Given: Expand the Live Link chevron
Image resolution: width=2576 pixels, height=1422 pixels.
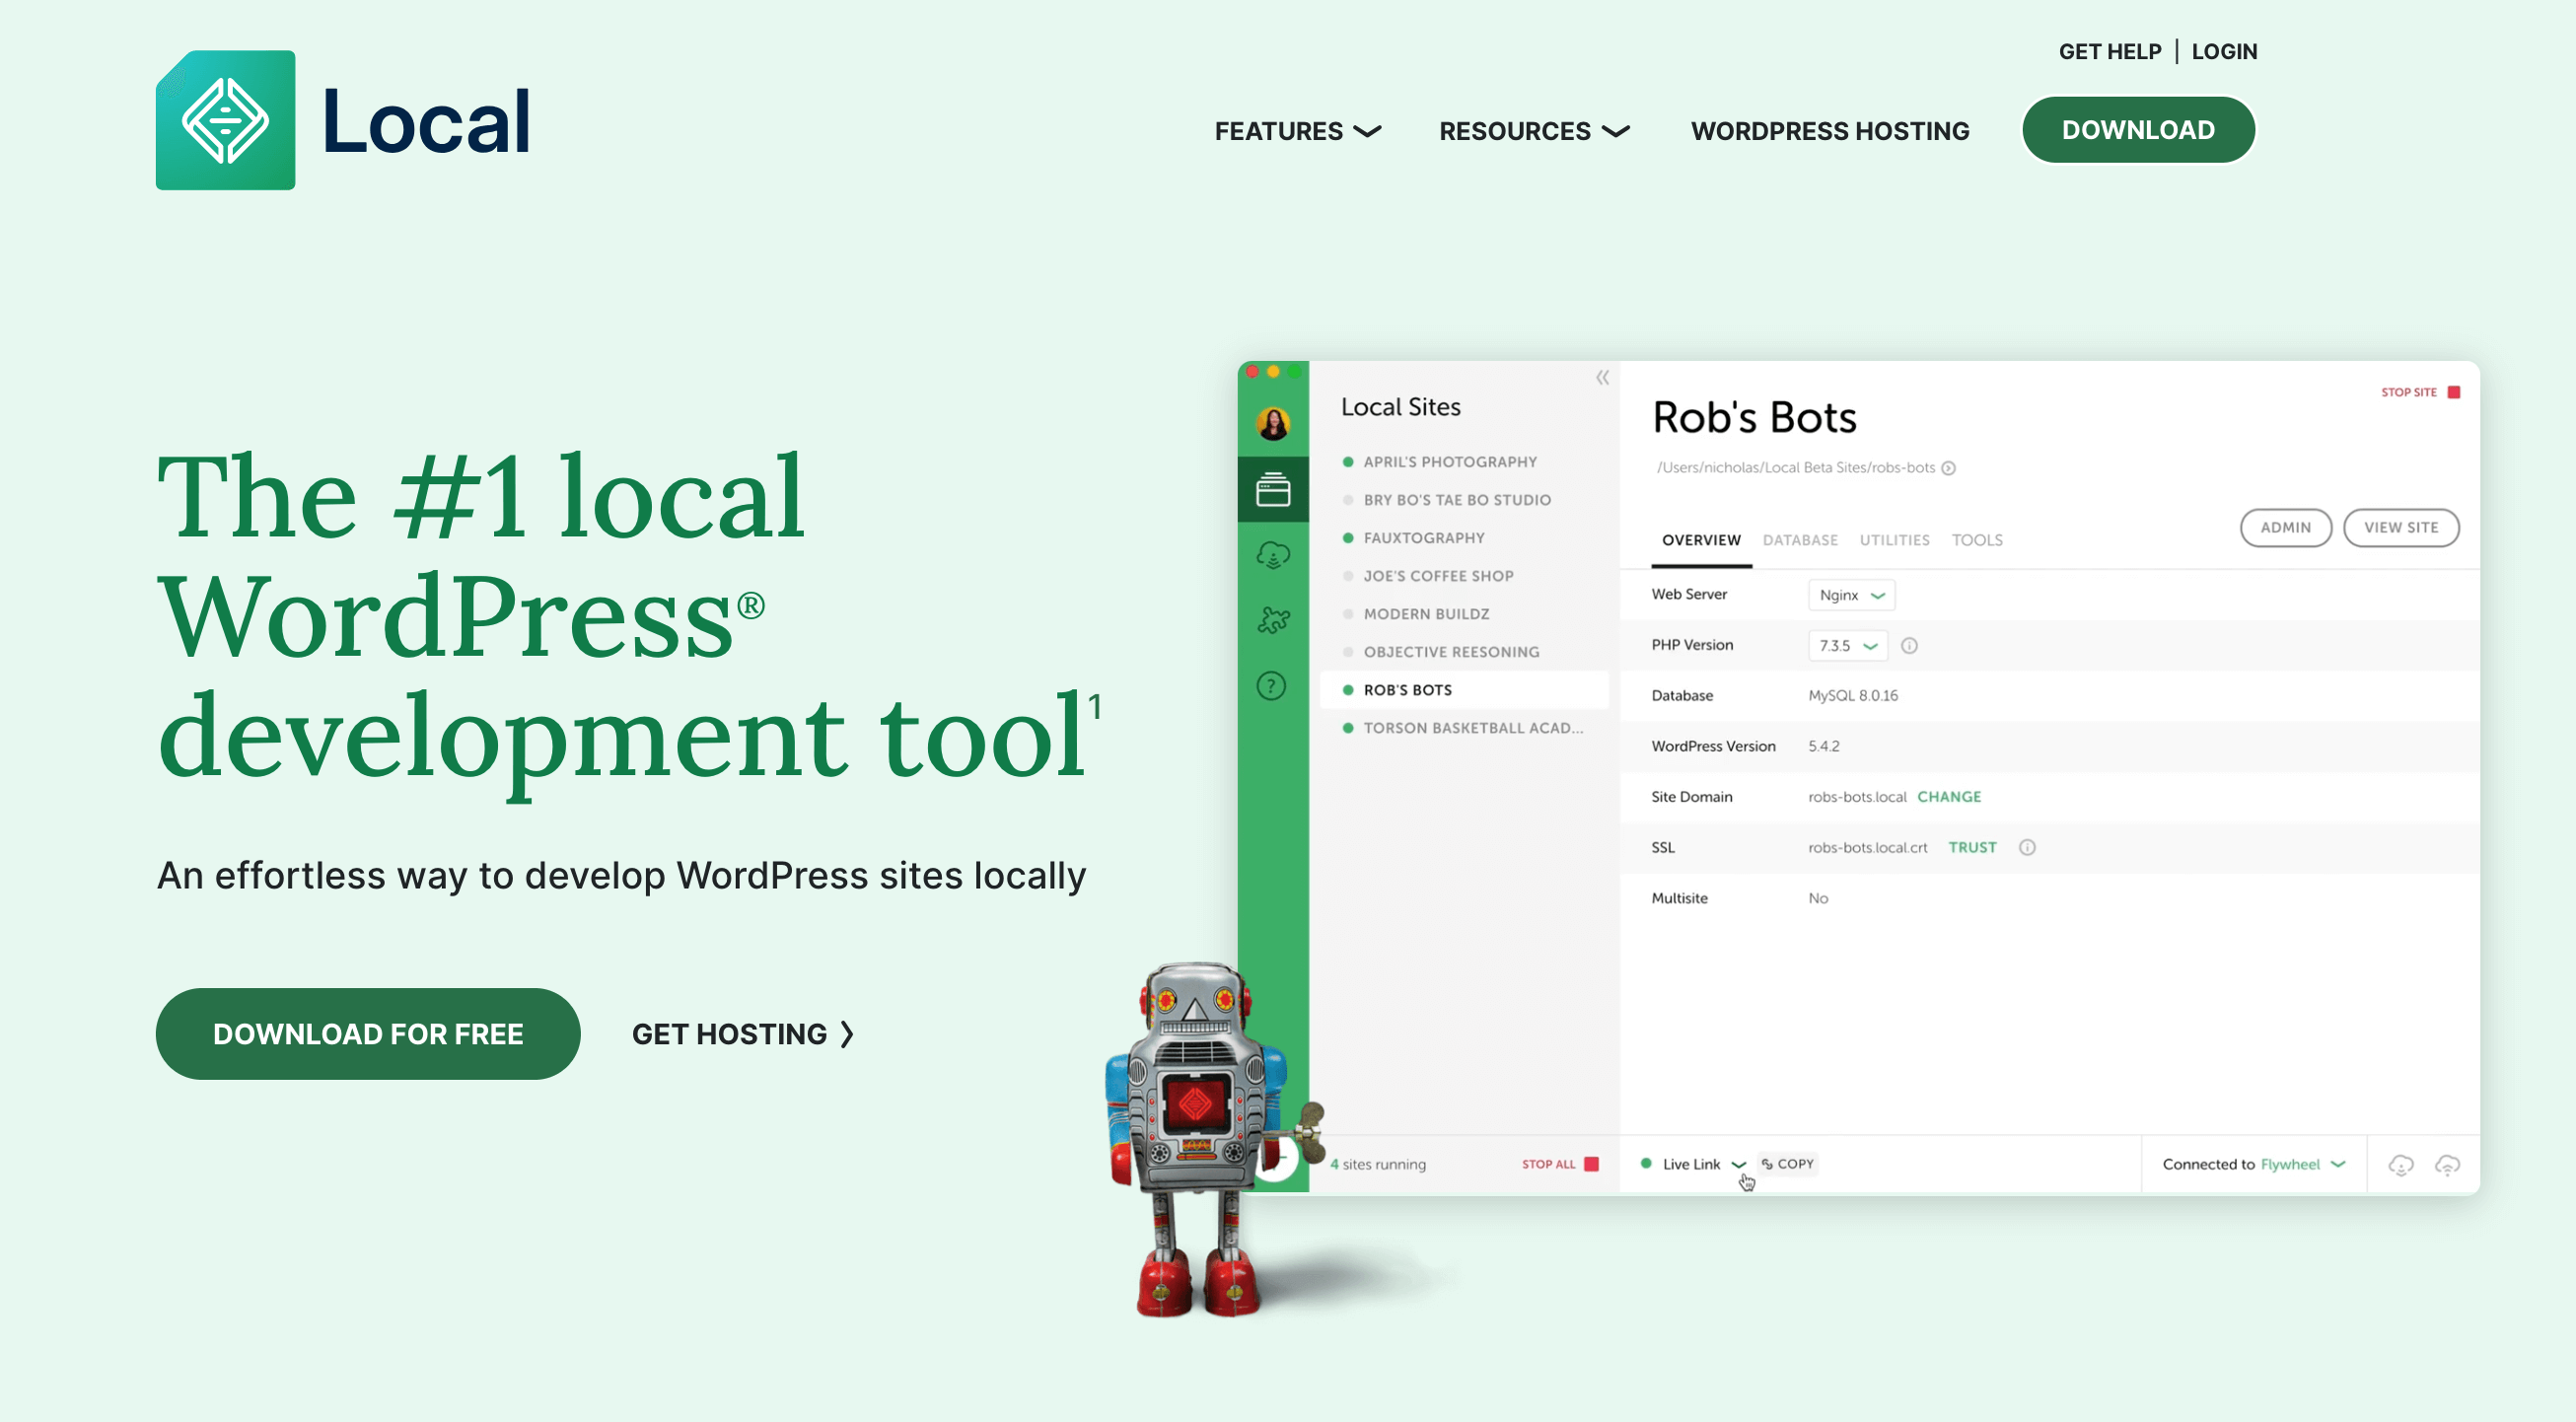Looking at the screenshot, I should 1738,1165.
